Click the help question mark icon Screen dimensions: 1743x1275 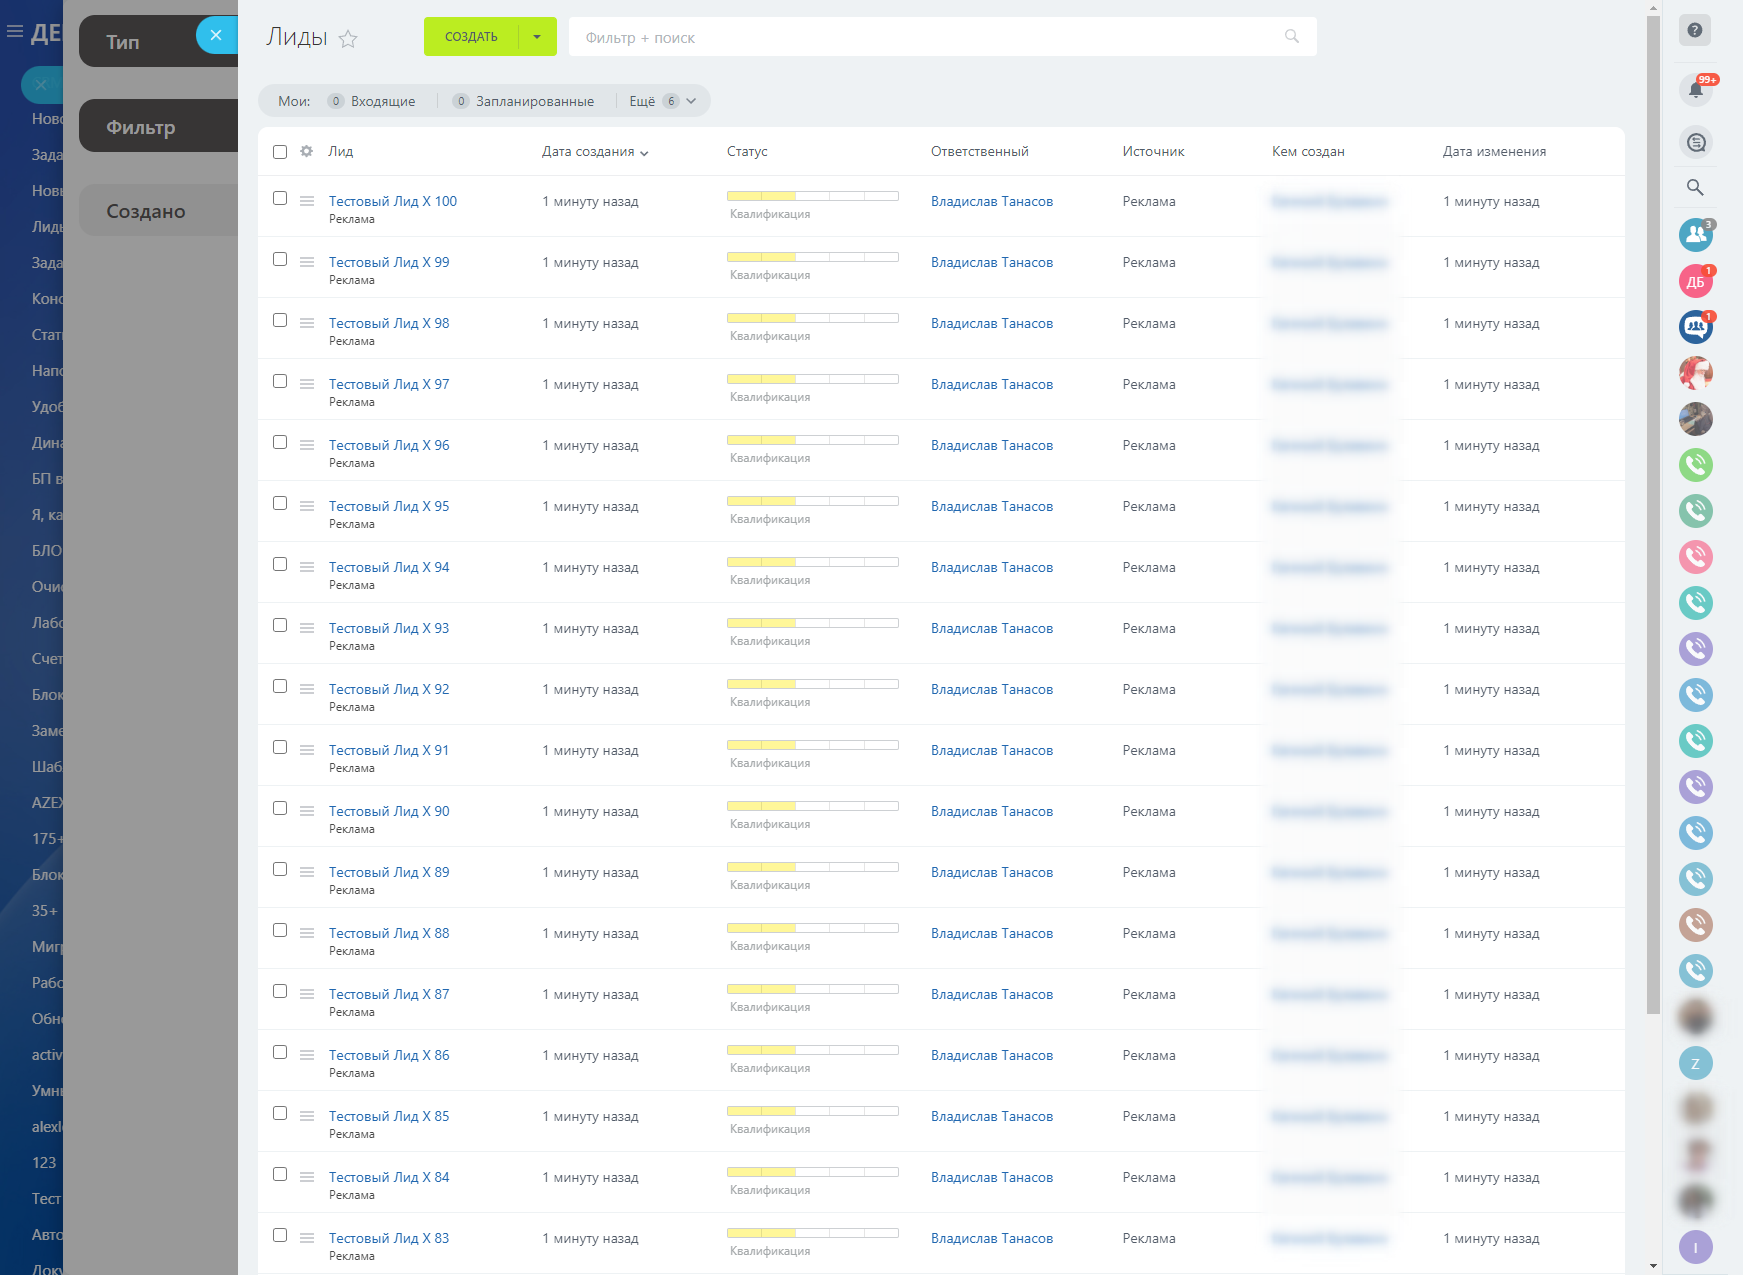point(1695,30)
